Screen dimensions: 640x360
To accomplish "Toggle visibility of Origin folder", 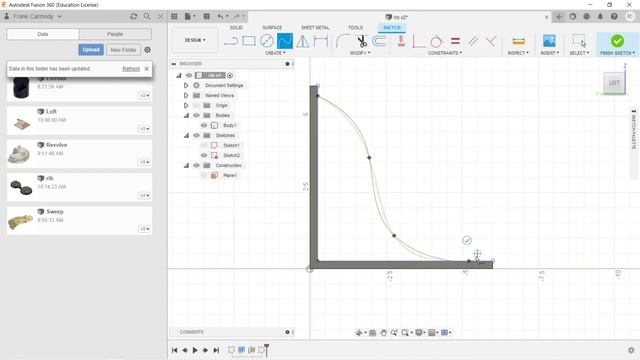I will click(x=196, y=105).
